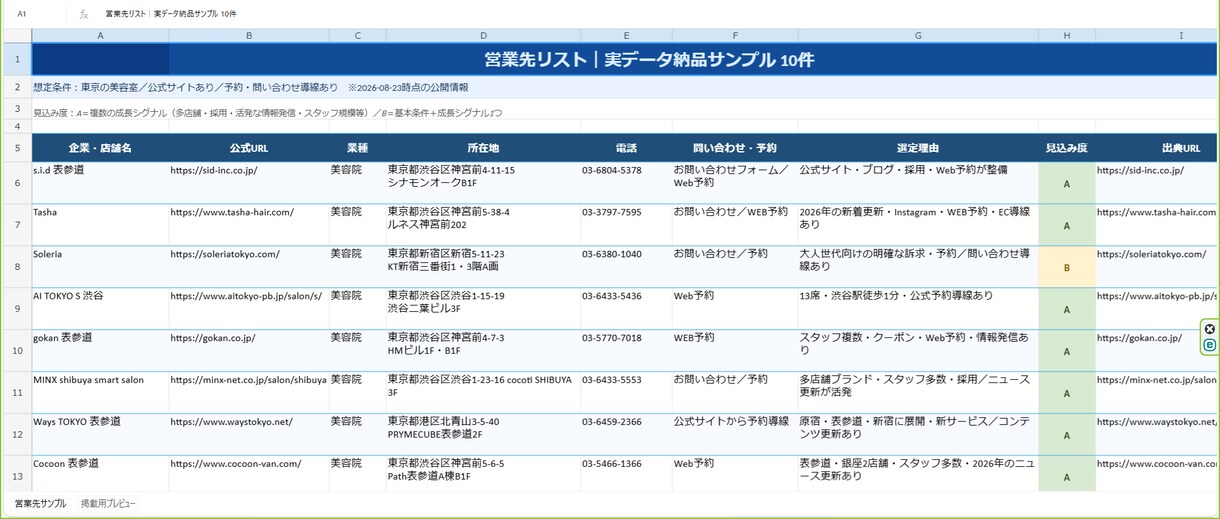Select the Cocoon 表参道 name cell
Screen dimensions: 1220x519
click(100, 474)
